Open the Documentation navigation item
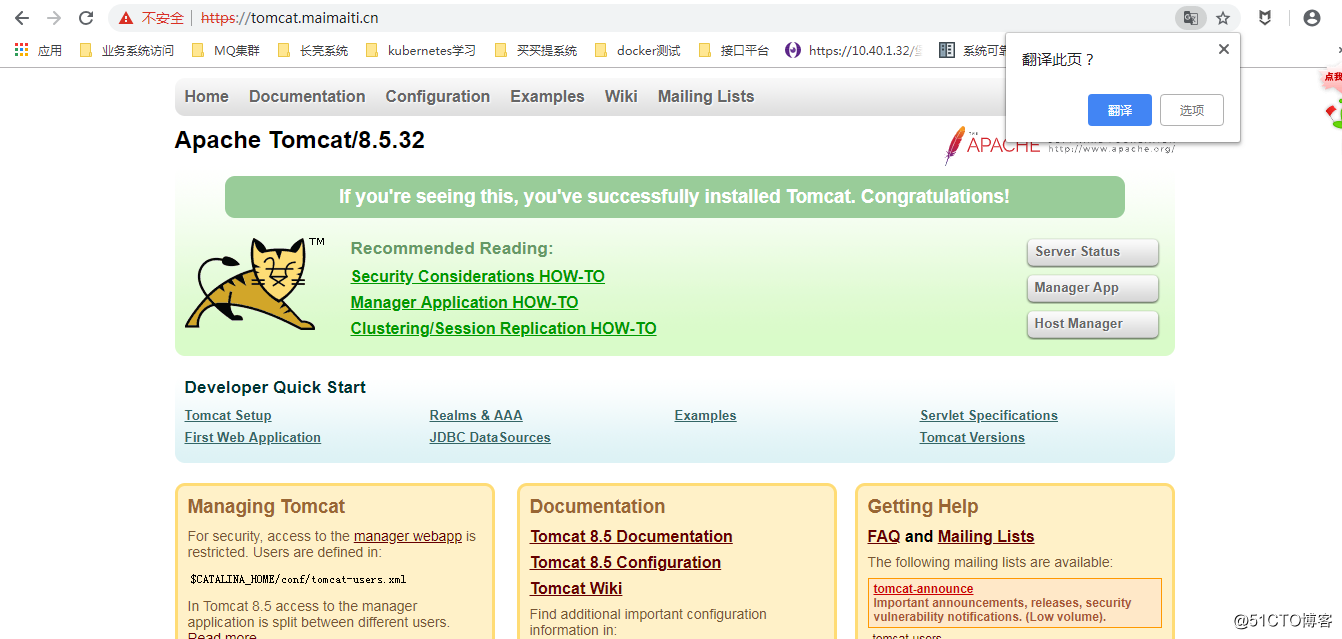The image size is (1342, 639). (x=307, y=96)
